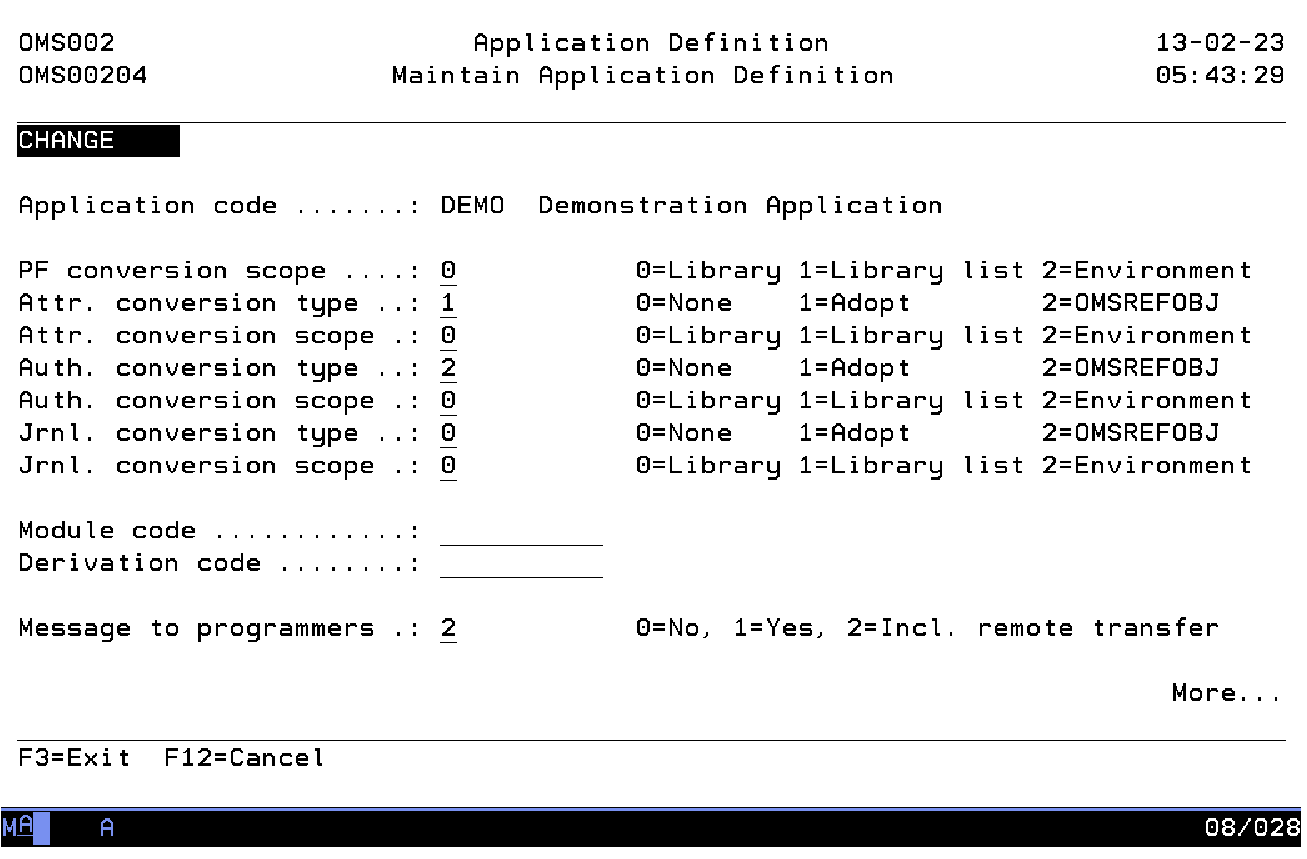Select the Attr. conversion type field
Screen dimensions: 1307x859
(x=448, y=304)
